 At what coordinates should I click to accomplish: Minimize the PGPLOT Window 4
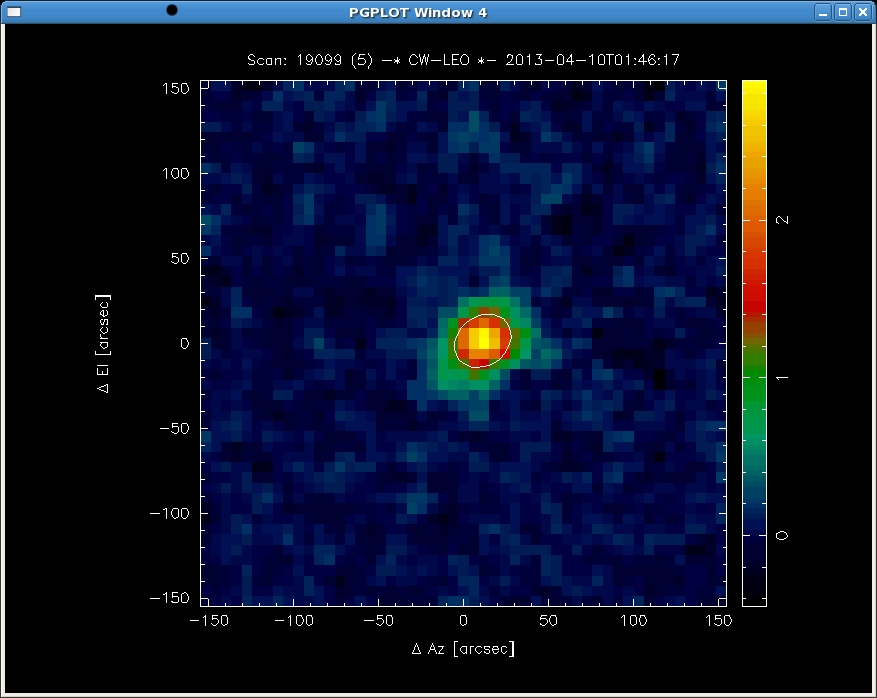point(823,12)
